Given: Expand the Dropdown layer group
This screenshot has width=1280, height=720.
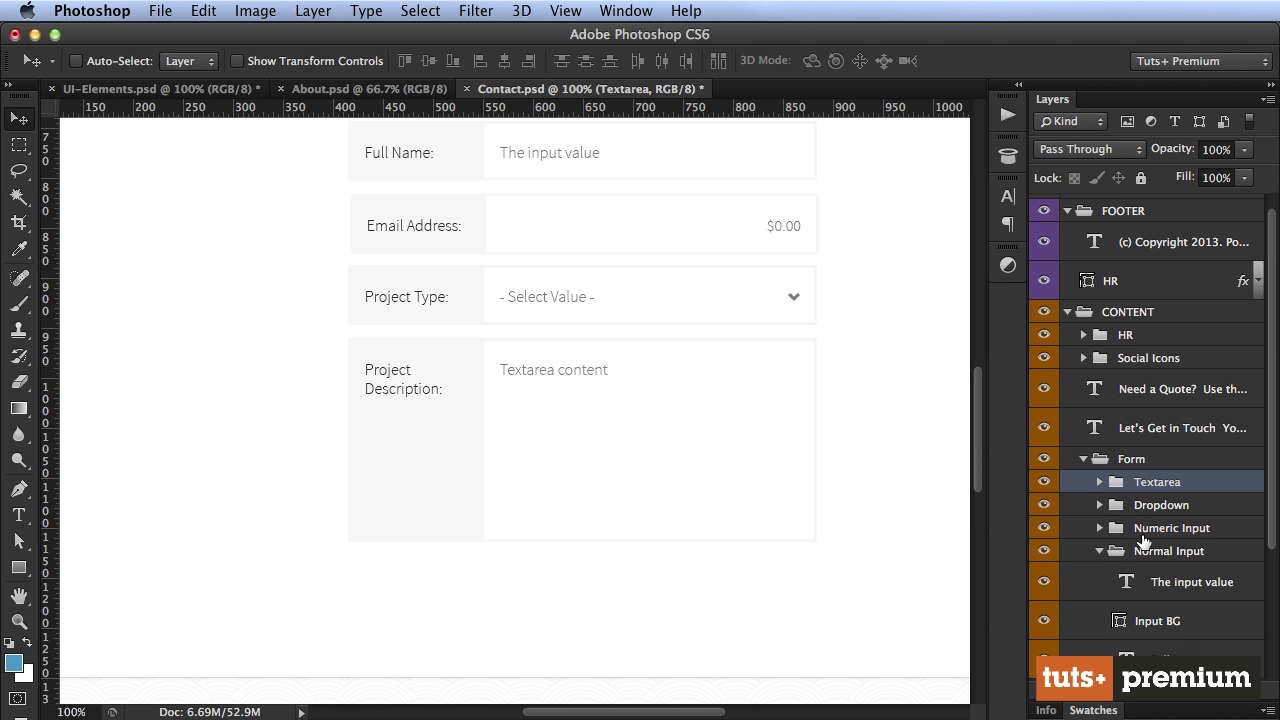Looking at the screenshot, I should [1099, 505].
